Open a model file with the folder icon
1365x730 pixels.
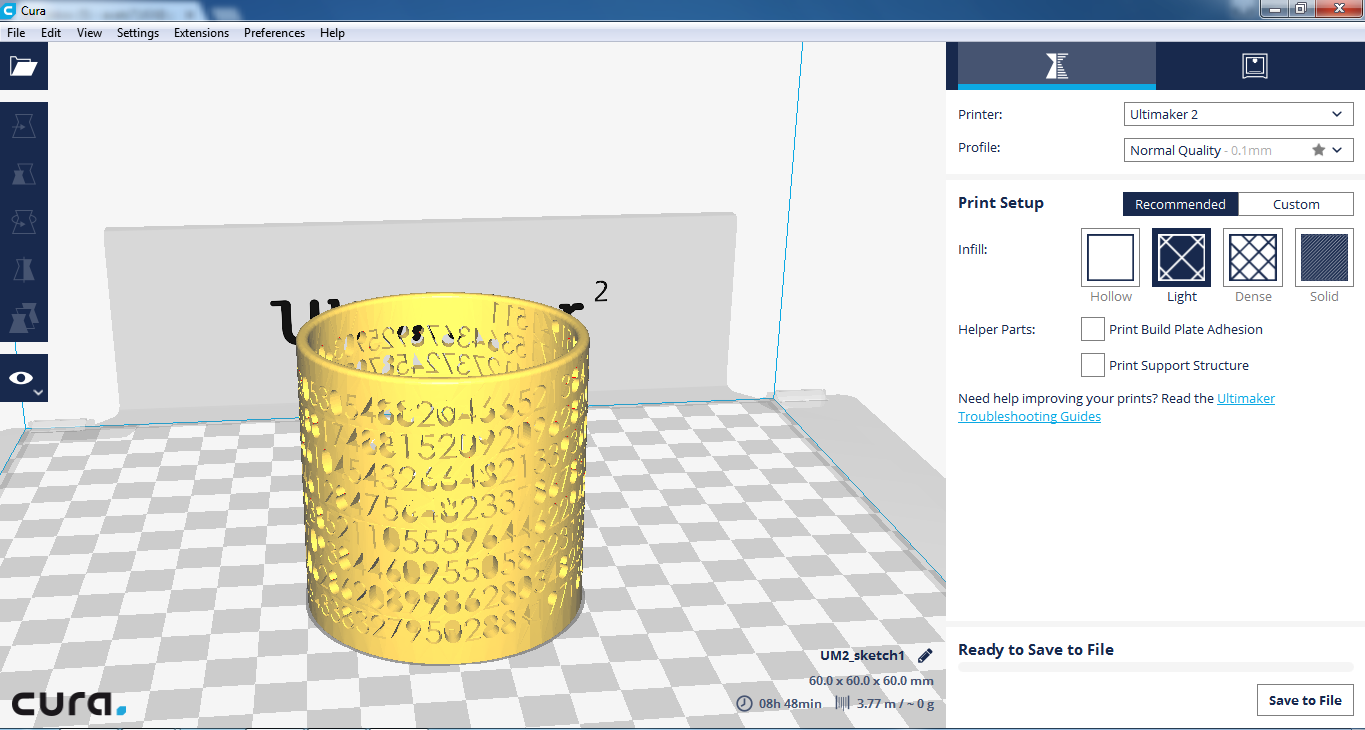coord(23,66)
